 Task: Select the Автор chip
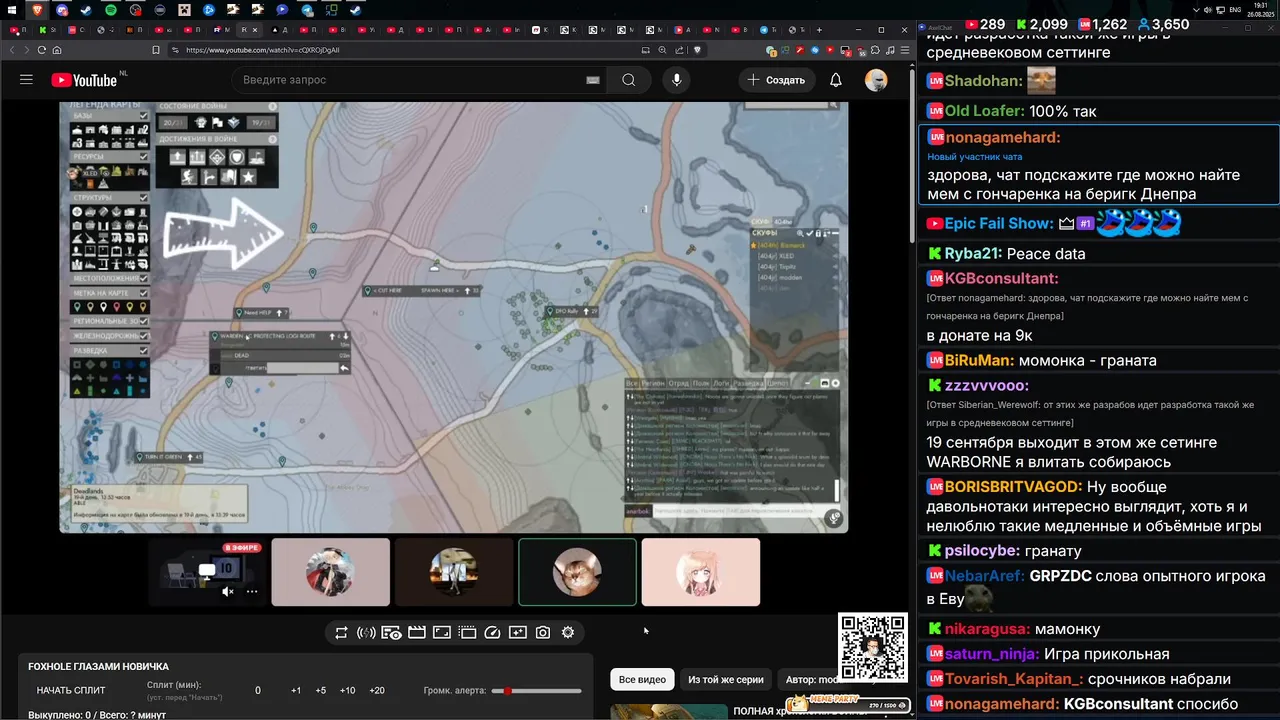(x=811, y=680)
